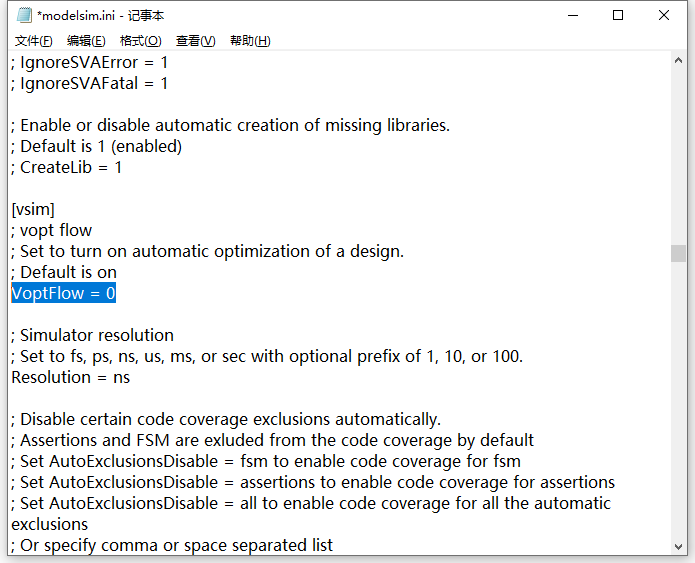Close the modelsim.ini Notepad window
Screen dimensions: 695x563
[x=664, y=16]
